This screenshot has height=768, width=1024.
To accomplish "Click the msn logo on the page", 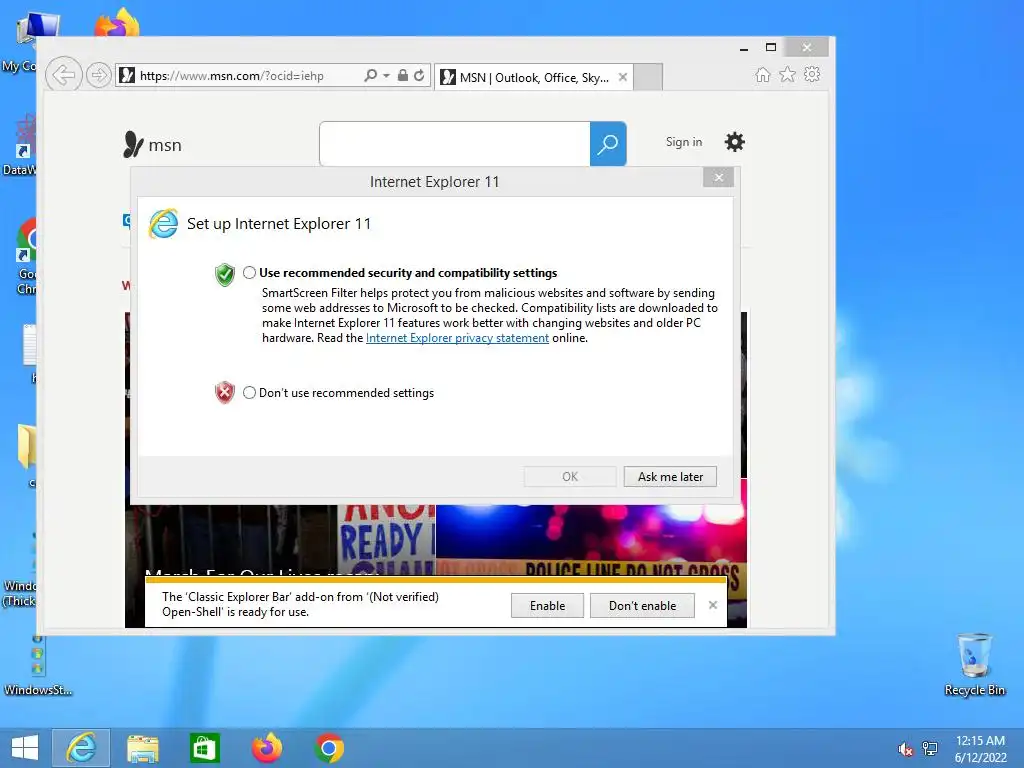I will pyautogui.click(x=153, y=144).
